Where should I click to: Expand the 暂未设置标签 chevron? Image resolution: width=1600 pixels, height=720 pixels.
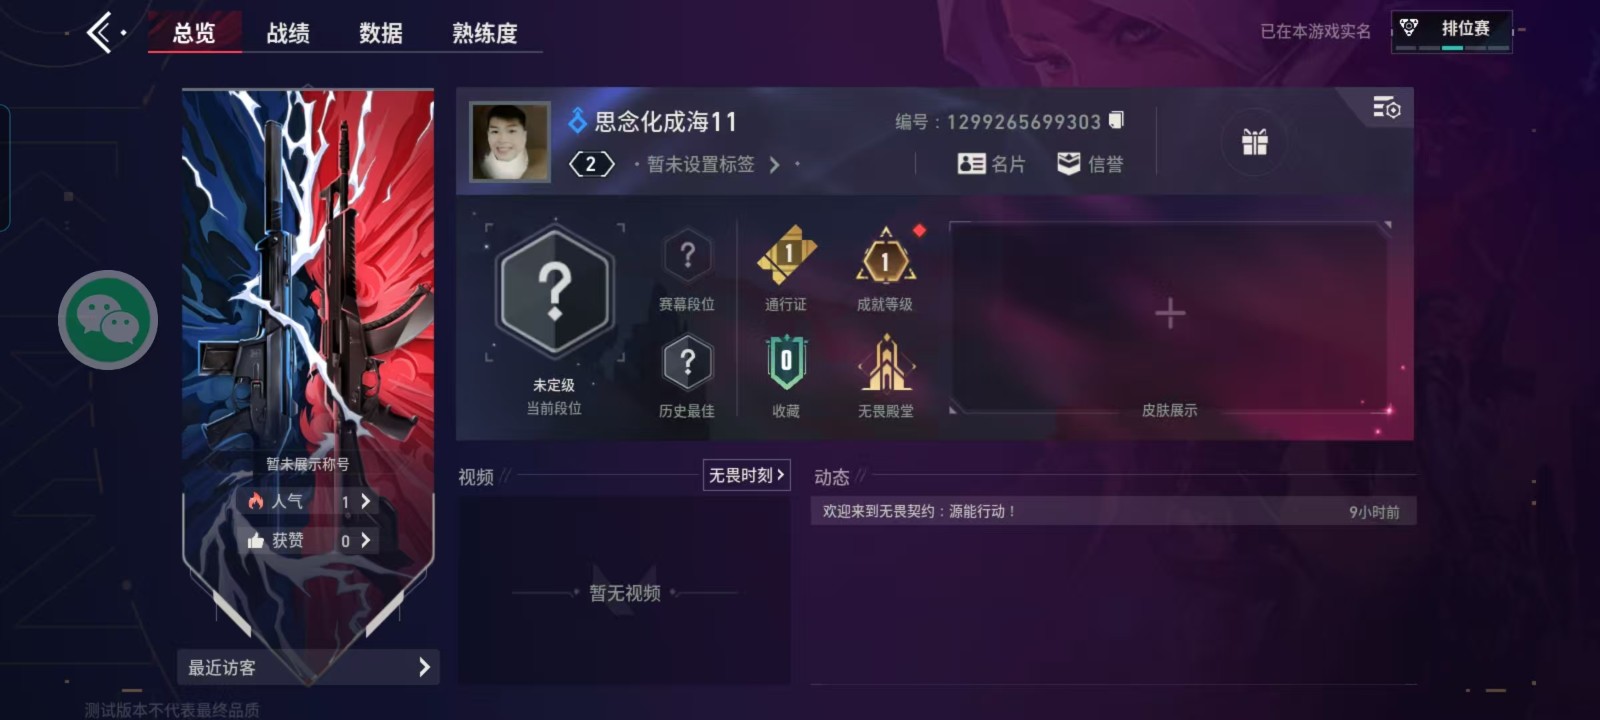pyautogui.click(x=774, y=165)
